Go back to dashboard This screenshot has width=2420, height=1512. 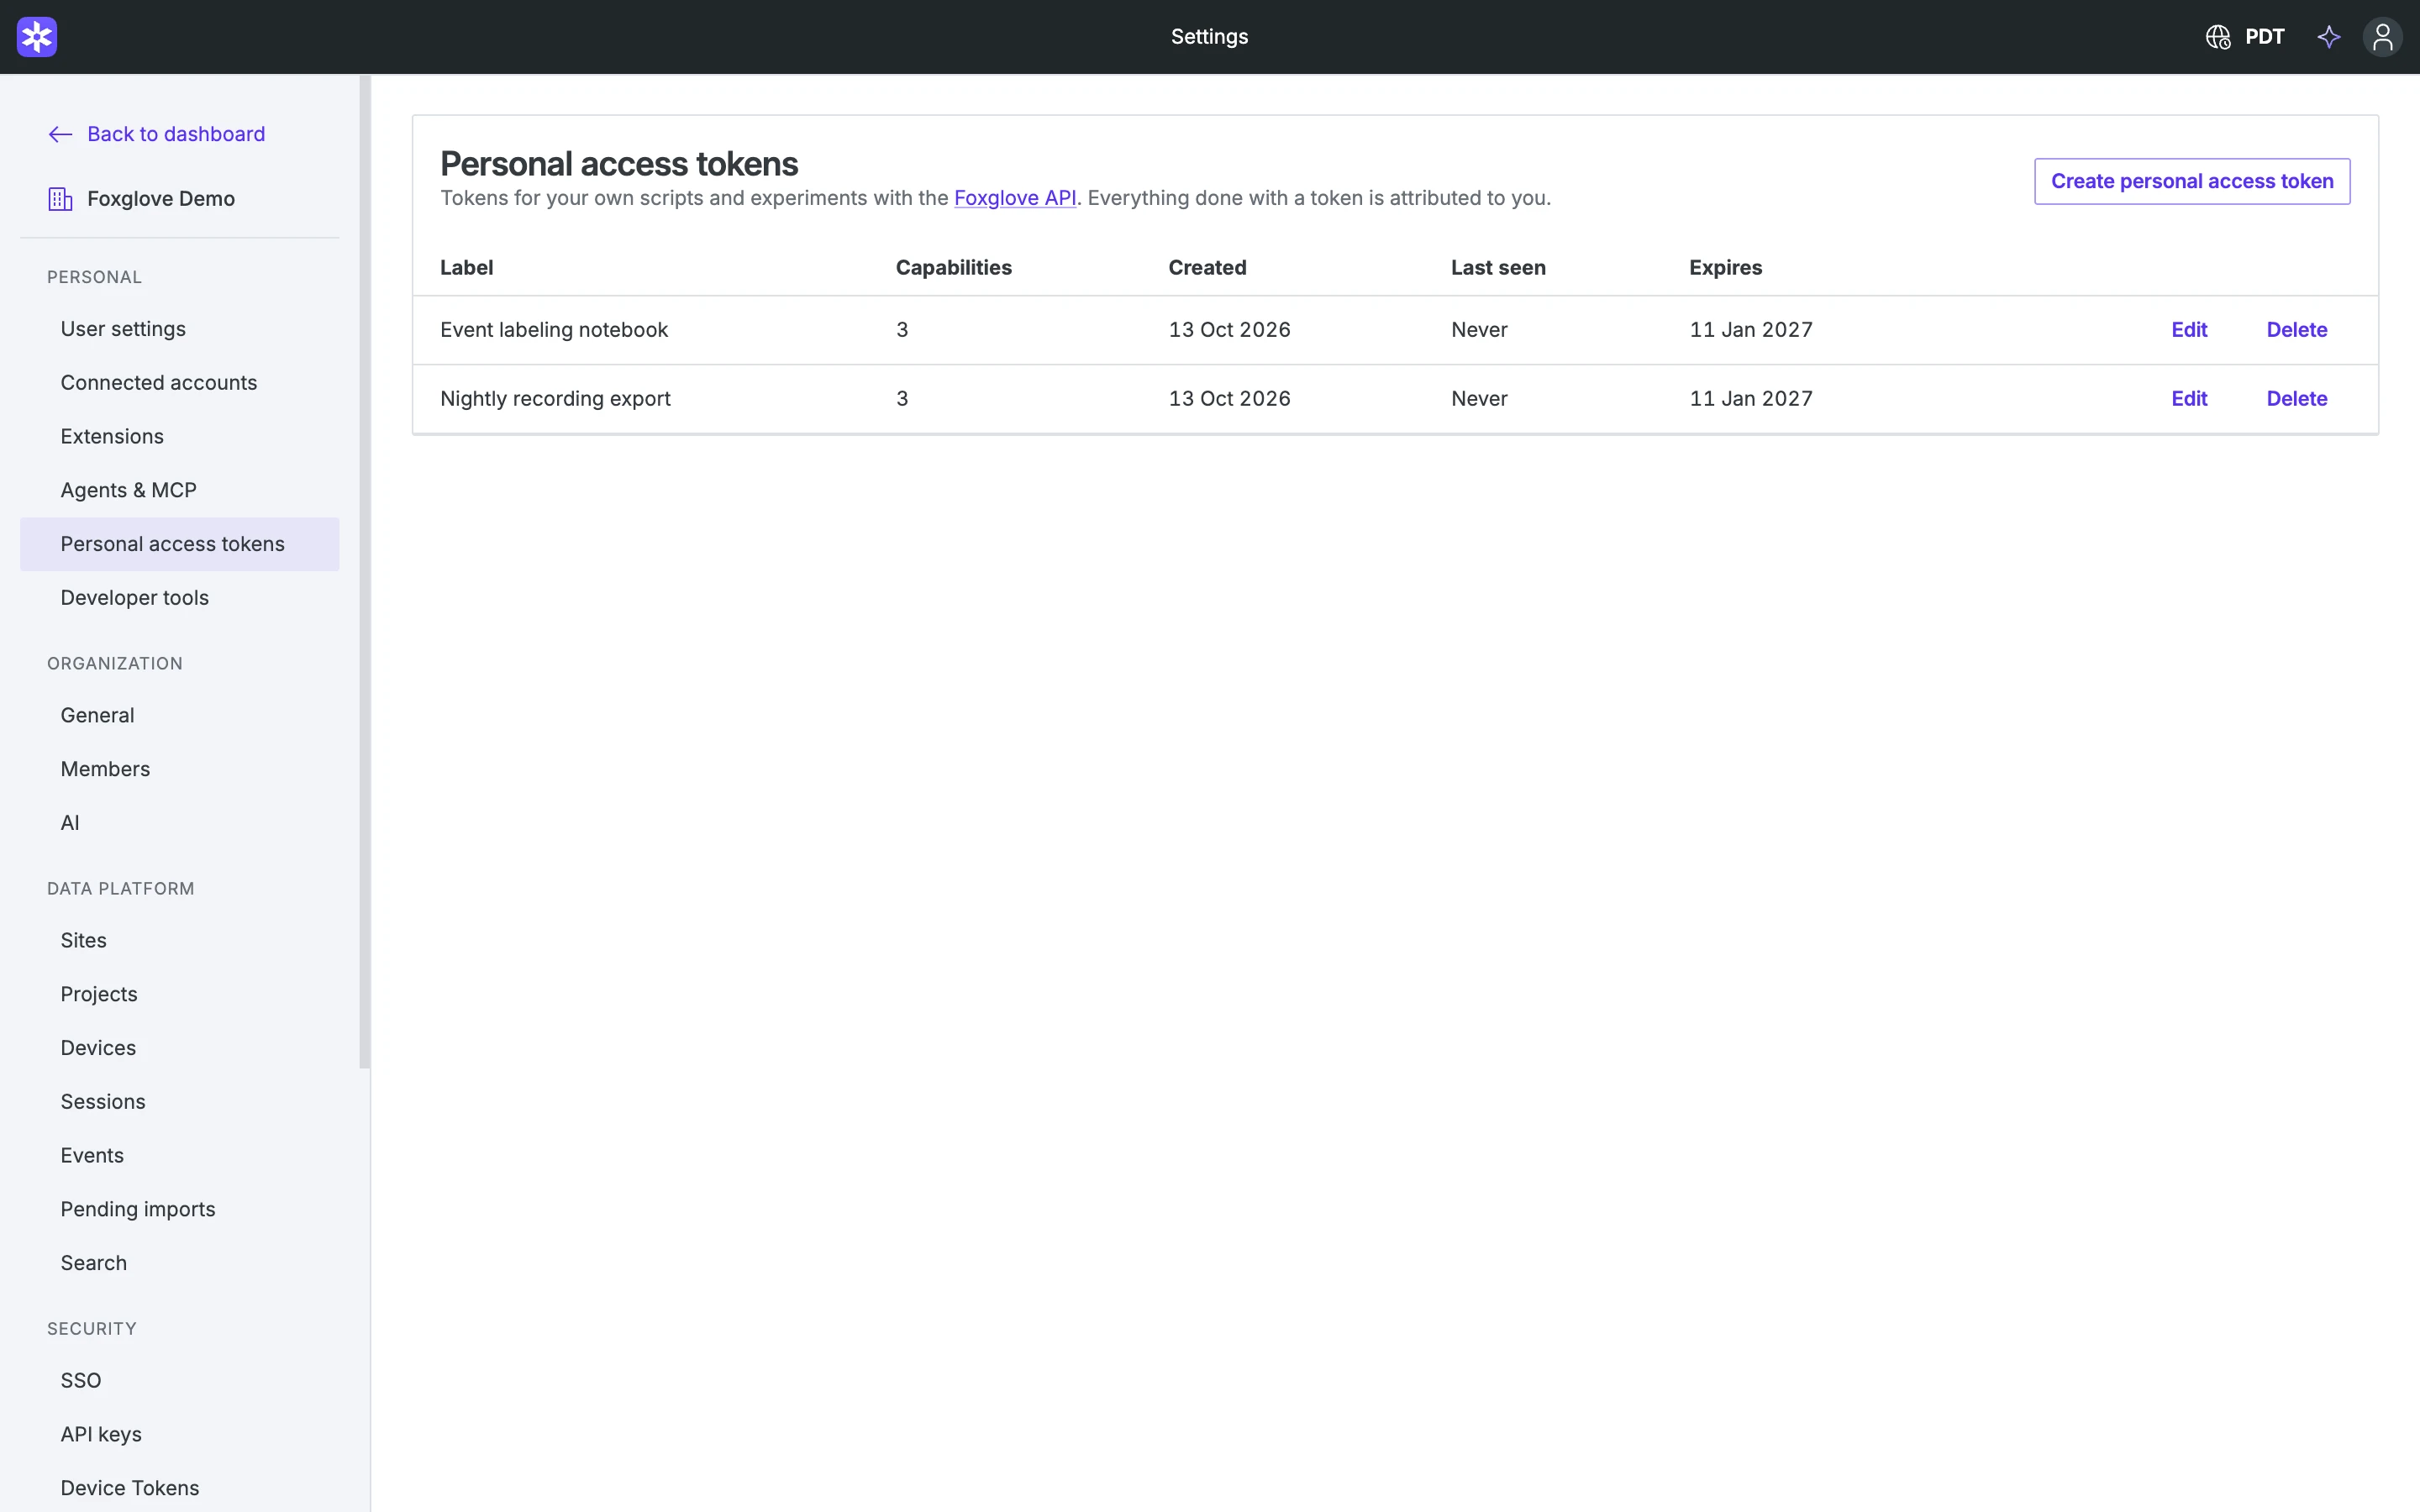[176, 134]
